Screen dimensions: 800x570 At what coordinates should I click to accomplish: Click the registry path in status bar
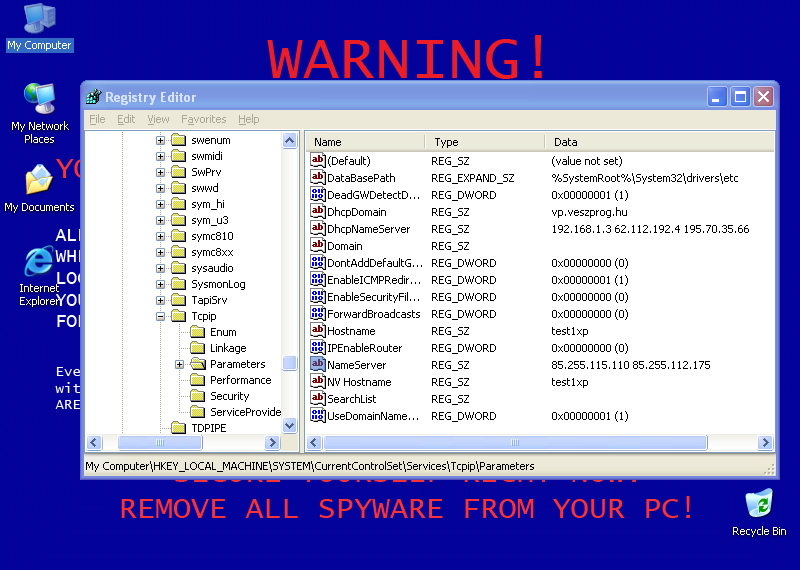coord(310,466)
